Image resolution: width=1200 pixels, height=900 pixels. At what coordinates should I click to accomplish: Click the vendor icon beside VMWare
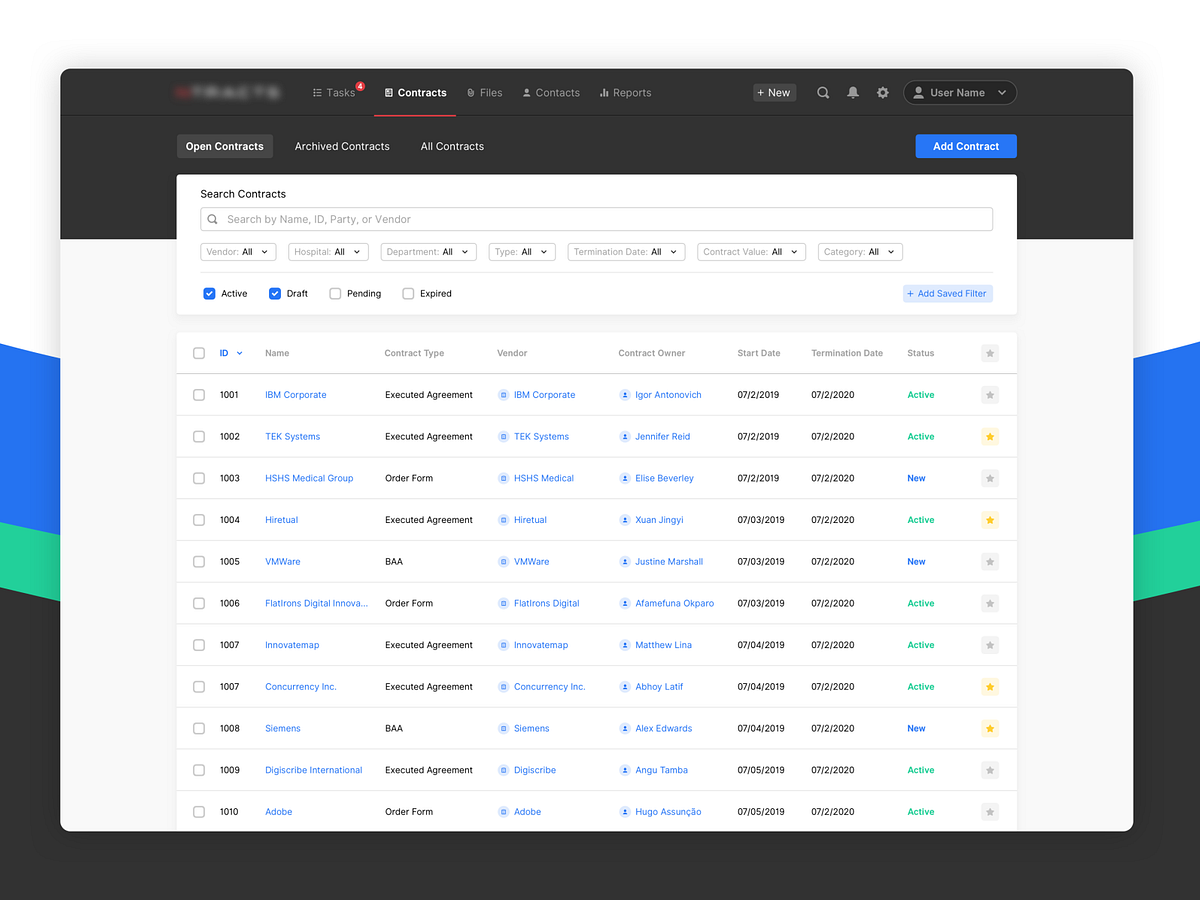(502, 561)
